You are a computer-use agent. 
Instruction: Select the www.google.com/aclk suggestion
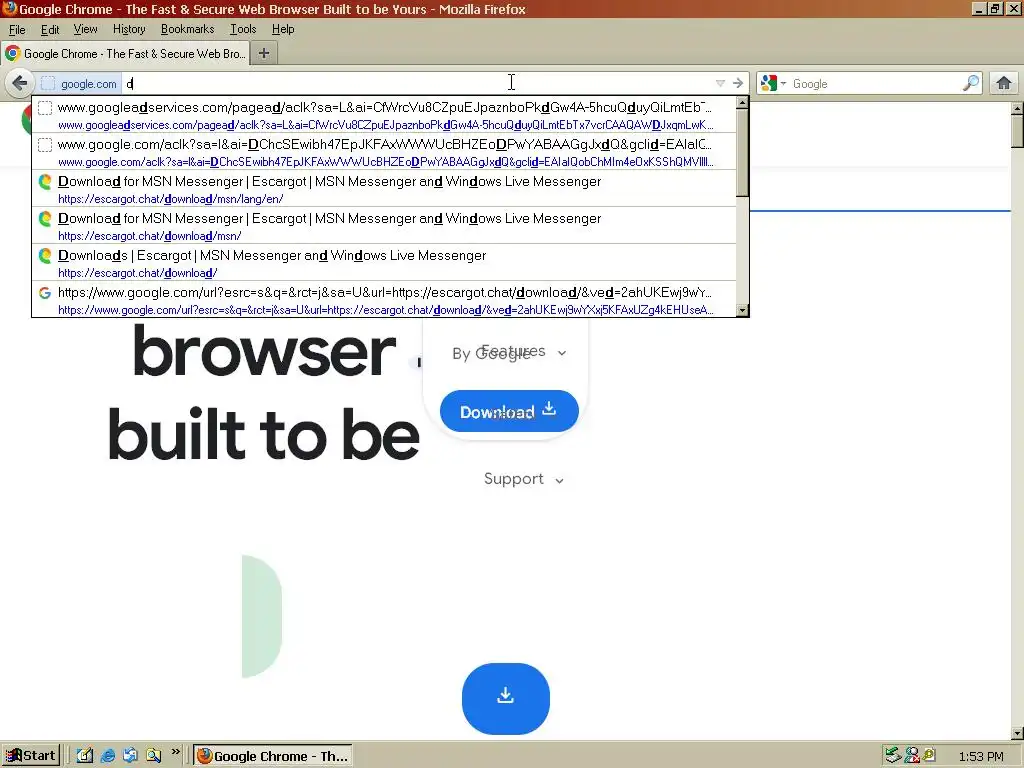click(384, 152)
